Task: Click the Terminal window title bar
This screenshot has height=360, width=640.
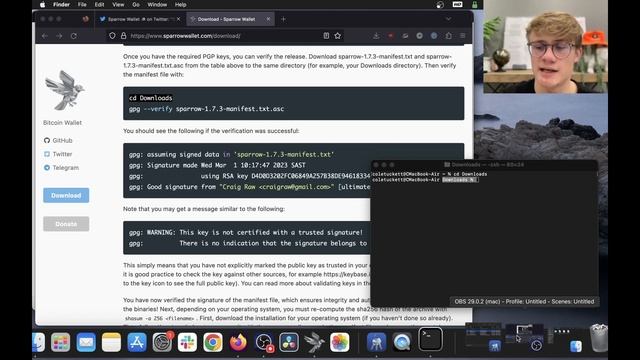Action: coord(484,164)
